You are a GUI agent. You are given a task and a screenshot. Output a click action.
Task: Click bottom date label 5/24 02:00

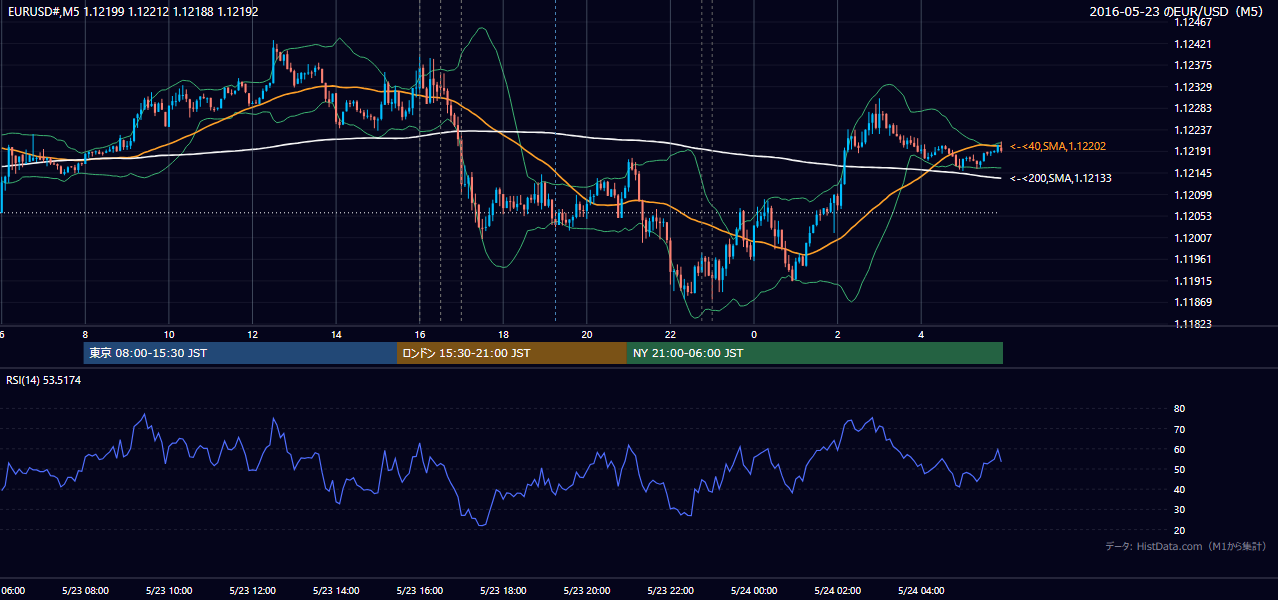point(838,591)
